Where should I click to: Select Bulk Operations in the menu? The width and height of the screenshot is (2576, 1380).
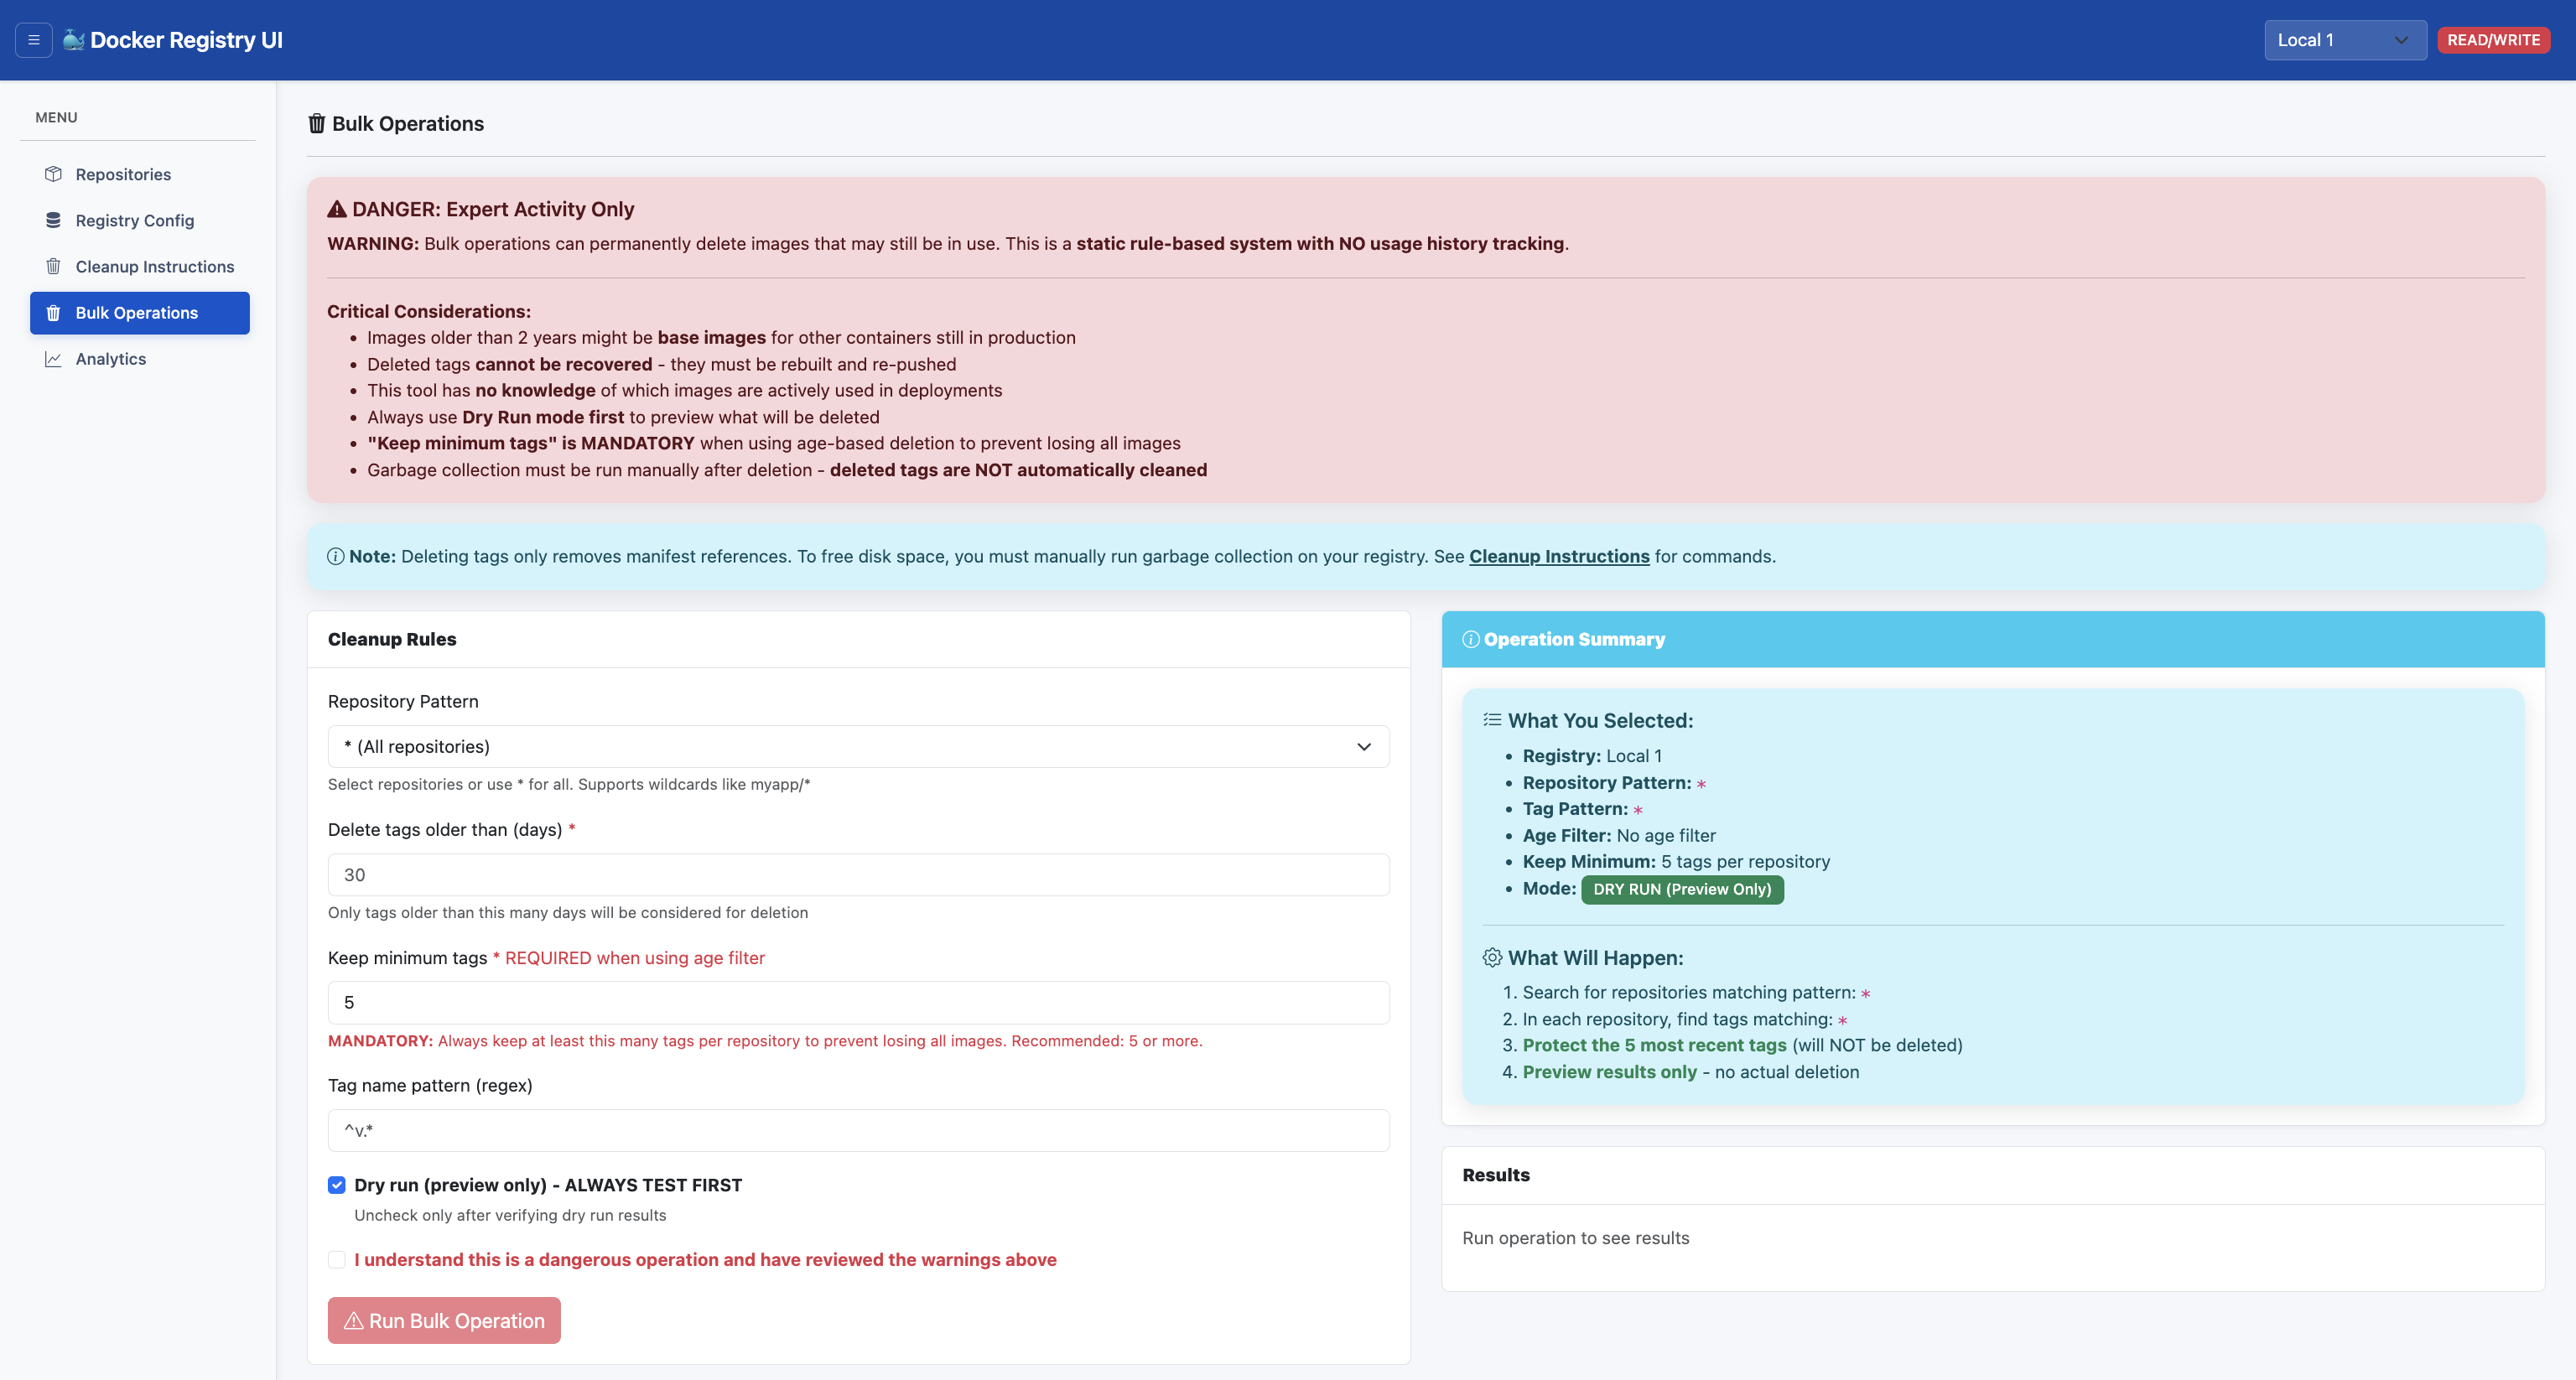pos(137,312)
